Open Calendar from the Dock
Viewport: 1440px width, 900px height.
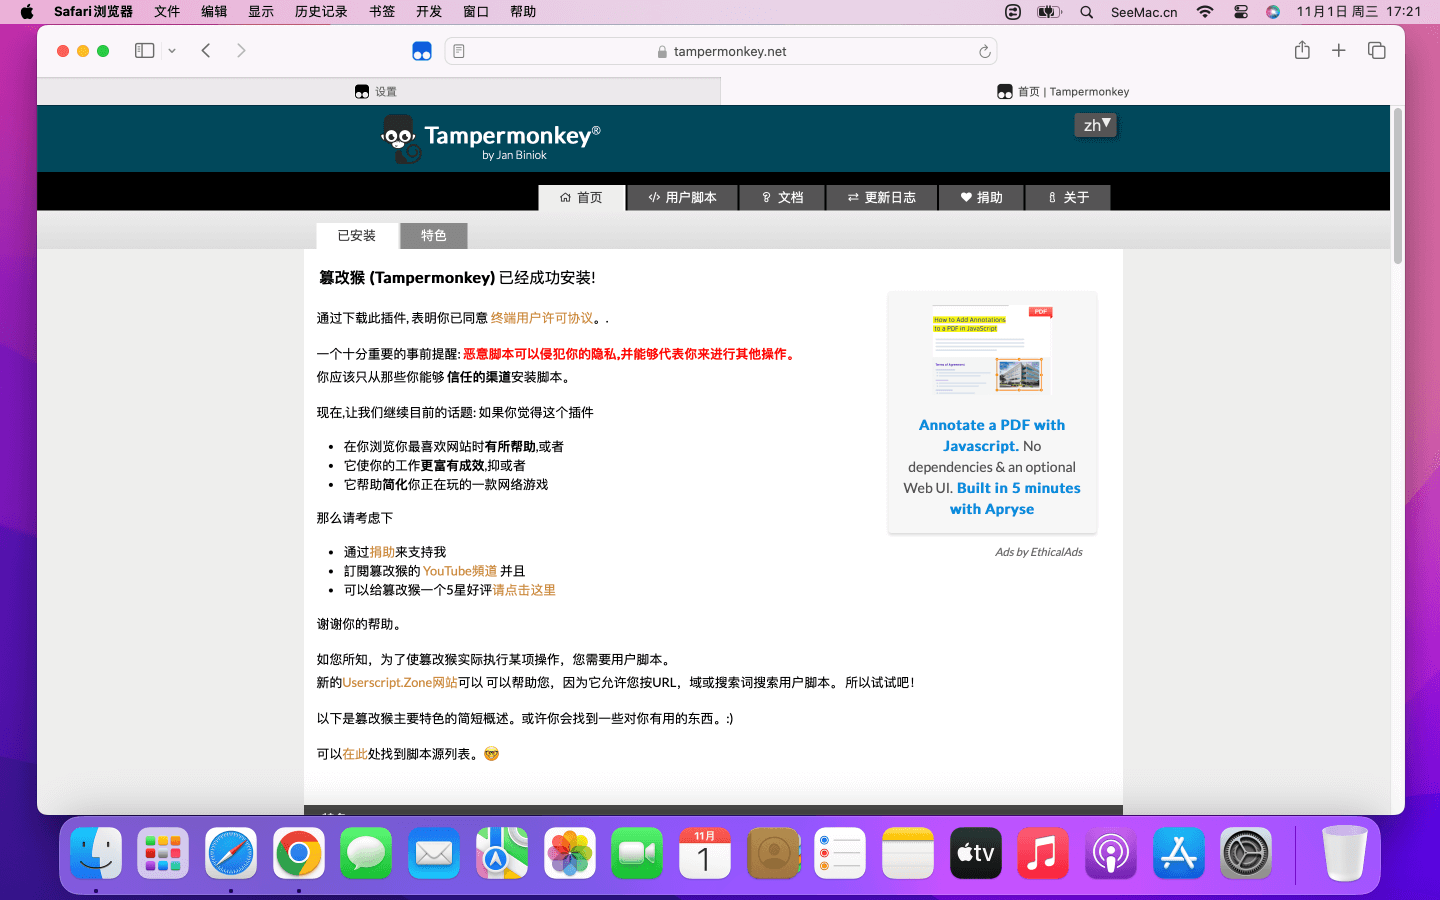[705, 853]
